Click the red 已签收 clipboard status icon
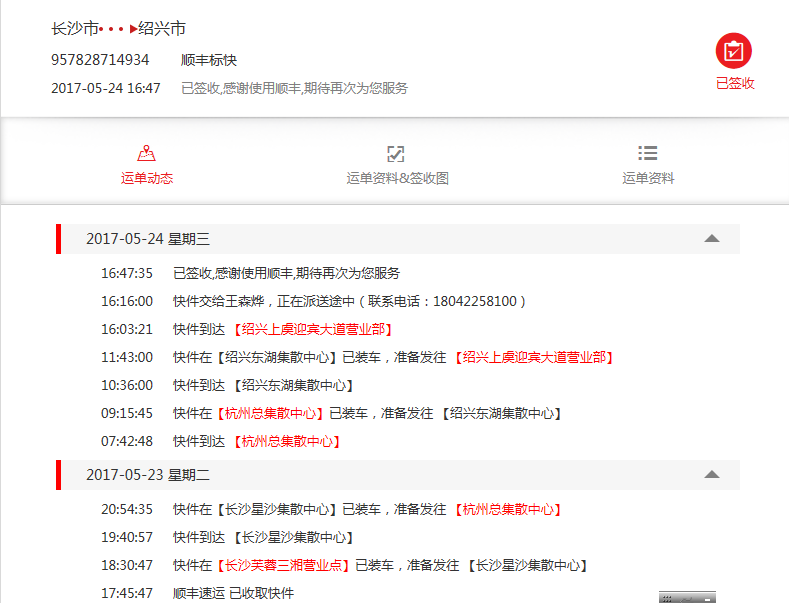Viewport: 789px width, 603px height. 734,51
